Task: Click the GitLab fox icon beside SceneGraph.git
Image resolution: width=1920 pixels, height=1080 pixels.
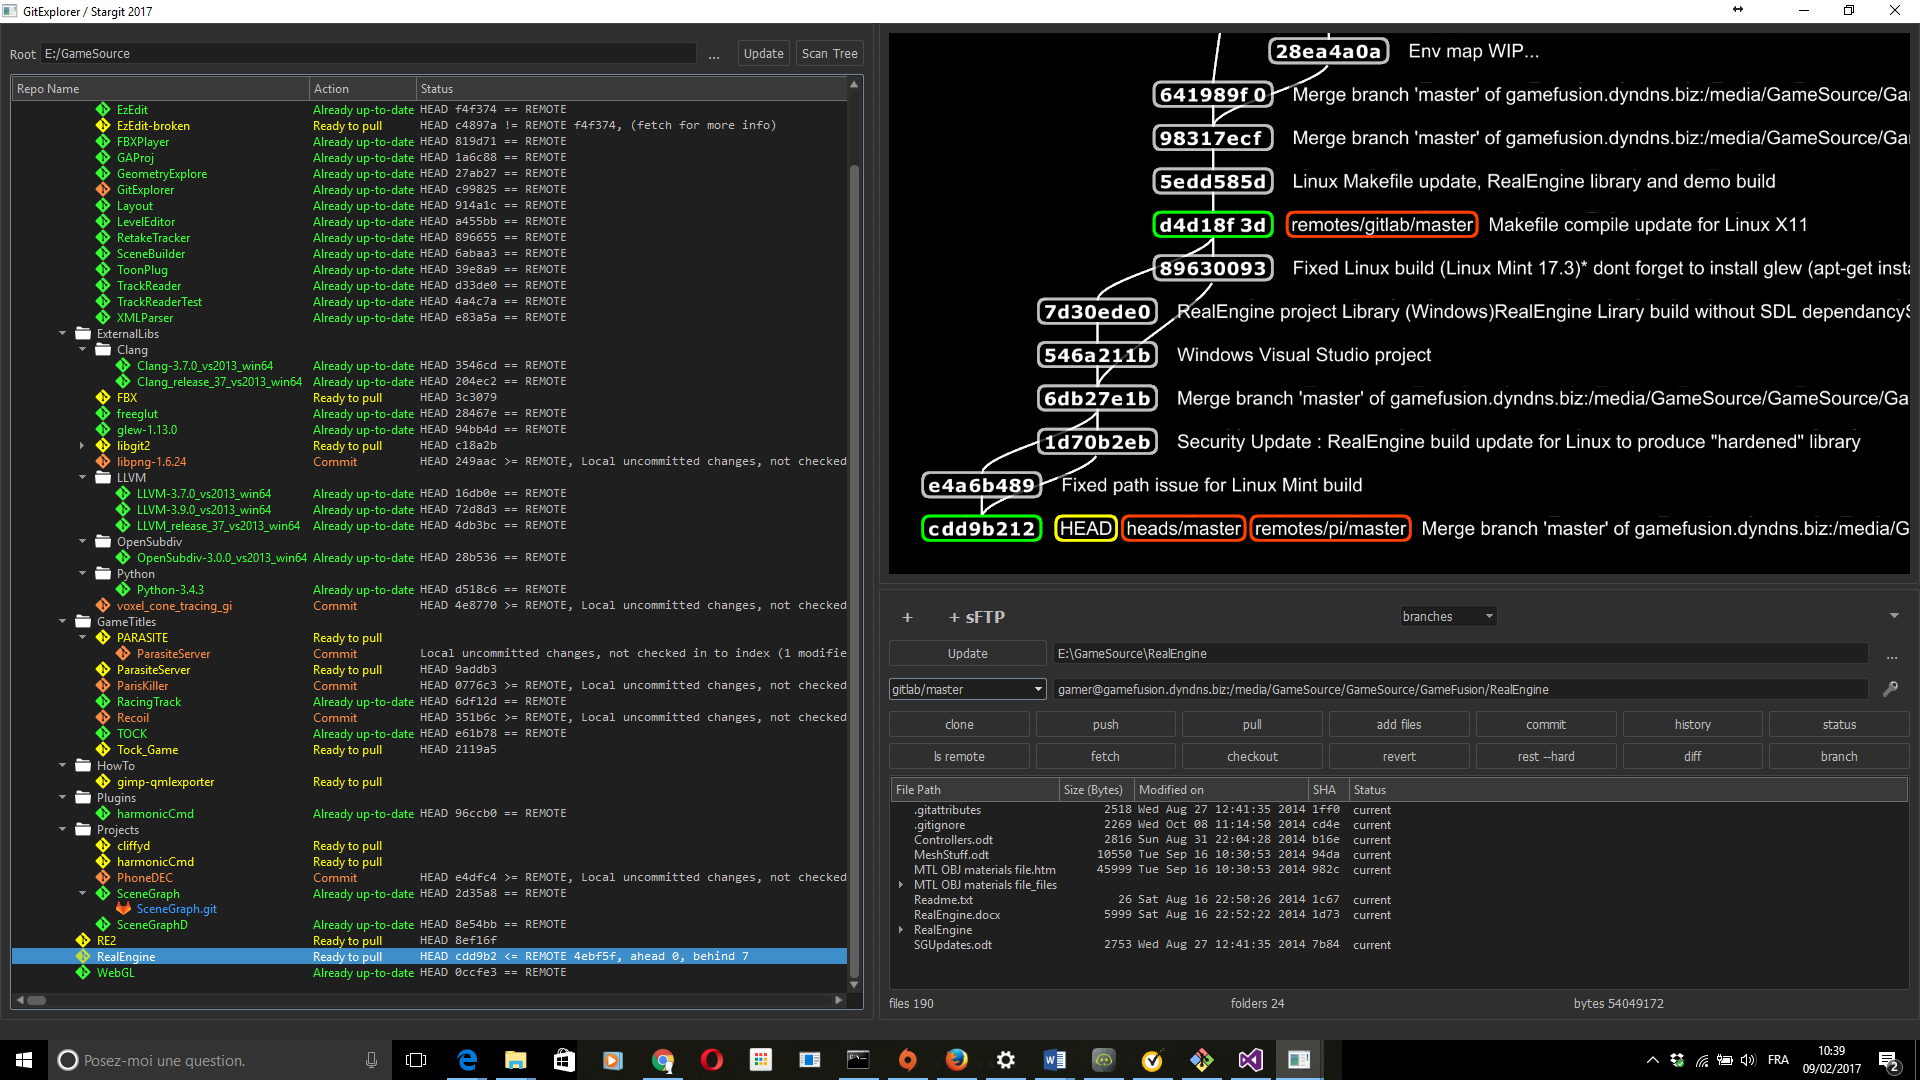Action: point(123,909)
